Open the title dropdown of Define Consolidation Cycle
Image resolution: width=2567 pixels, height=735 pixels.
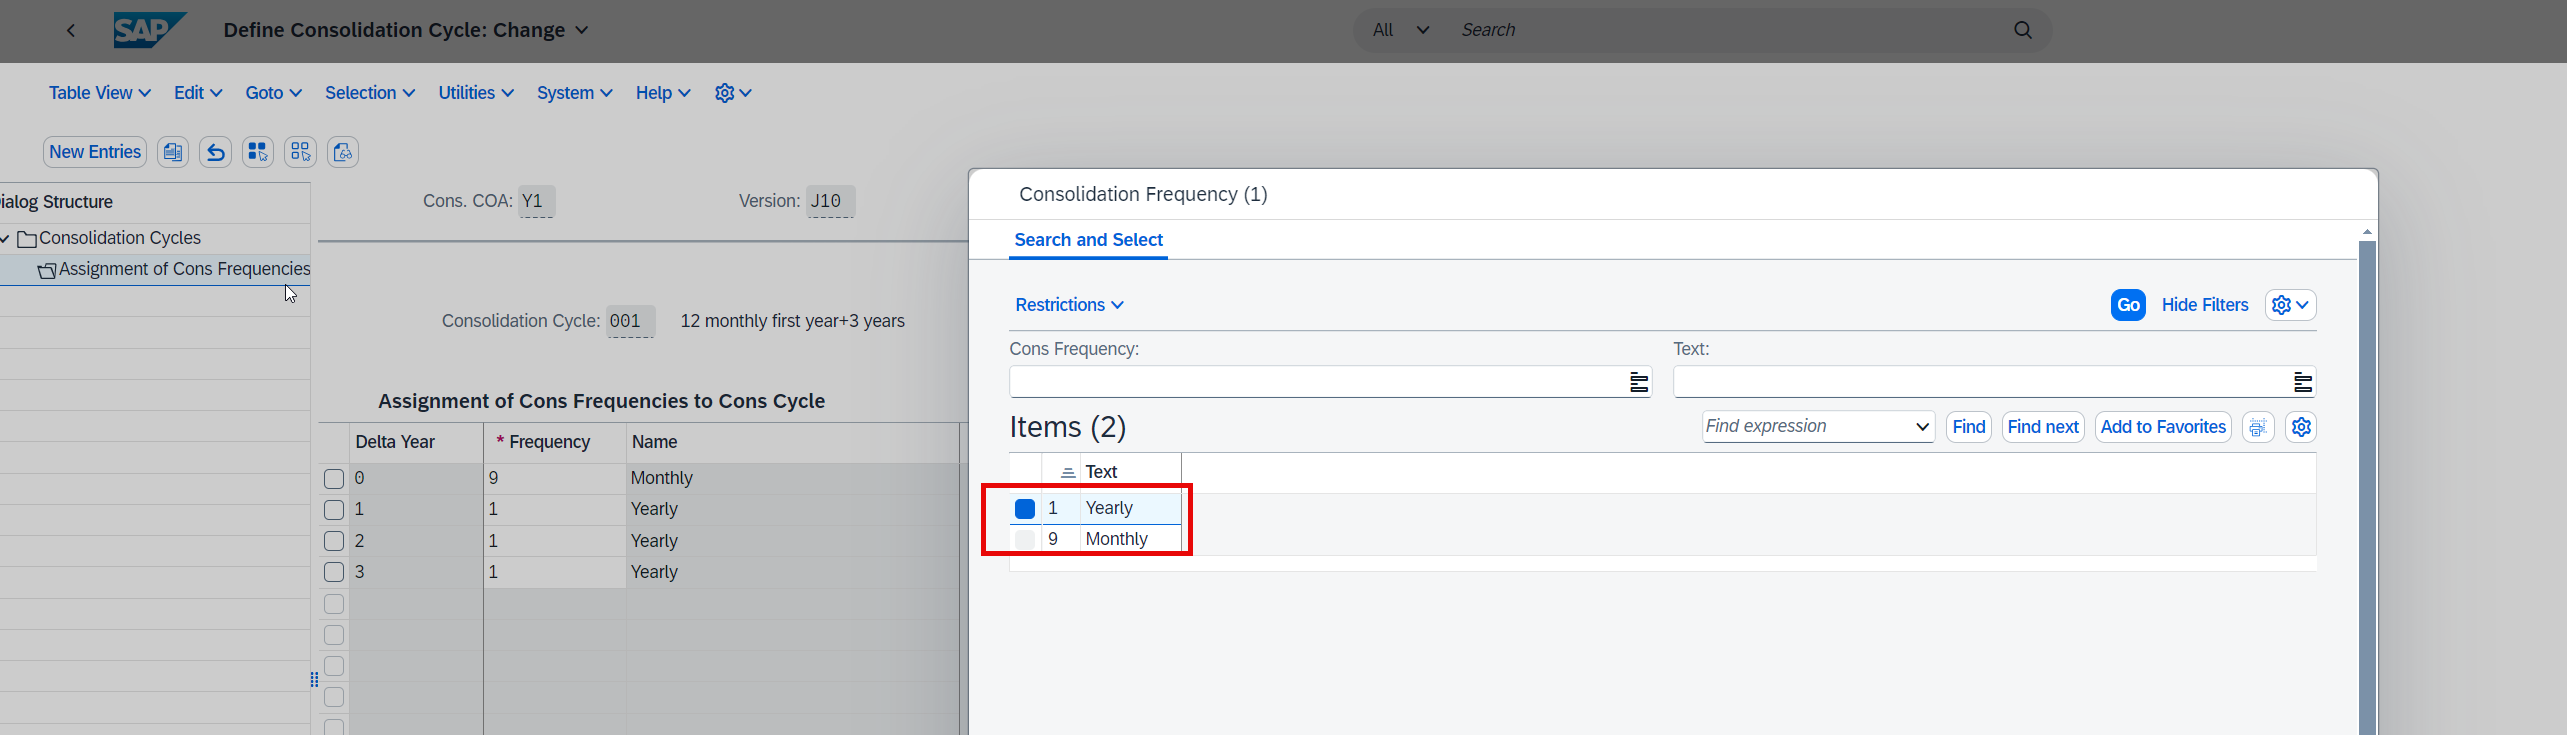coord(582,30)
